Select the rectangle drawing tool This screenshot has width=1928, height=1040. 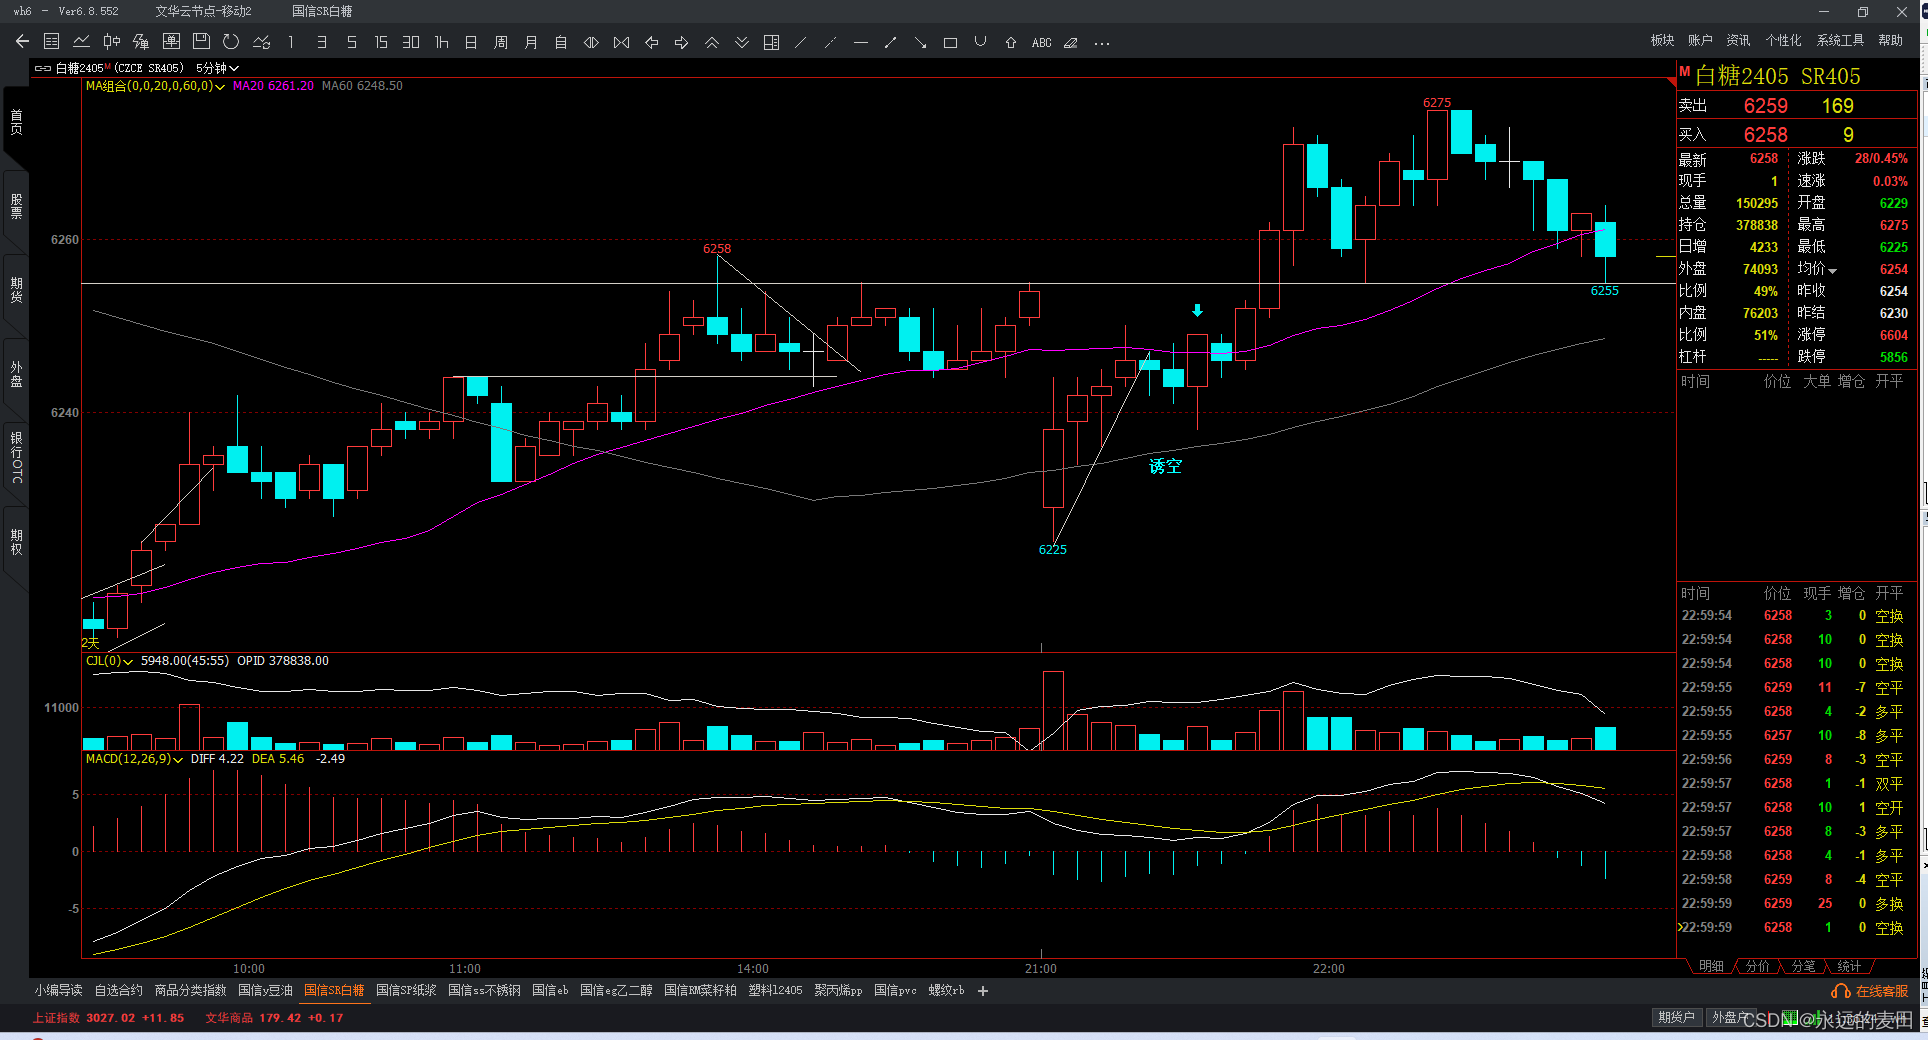[x=951, y=42]
